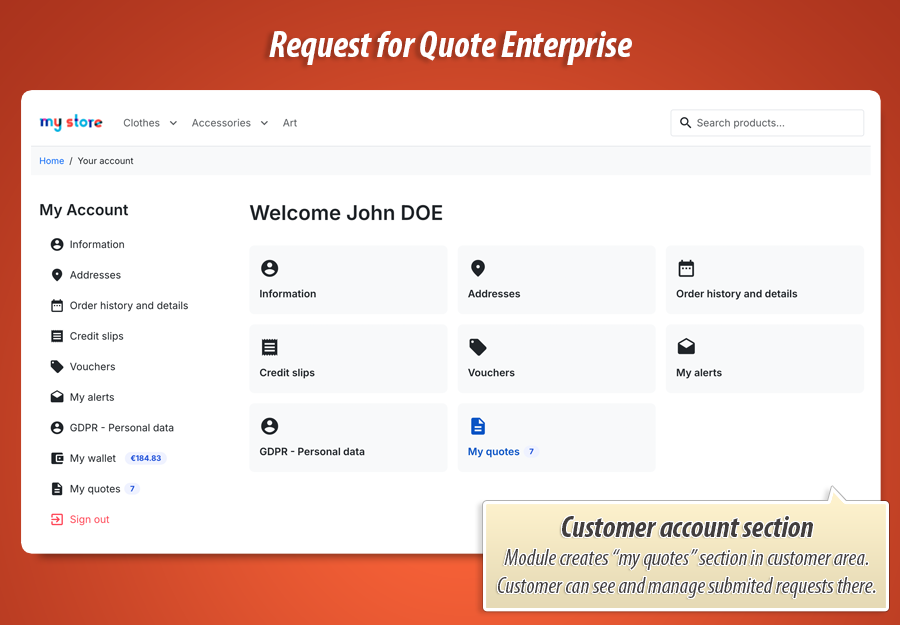Open the Art navigation item
This screenshot has width=900, height=625.
tap(290, 123)
